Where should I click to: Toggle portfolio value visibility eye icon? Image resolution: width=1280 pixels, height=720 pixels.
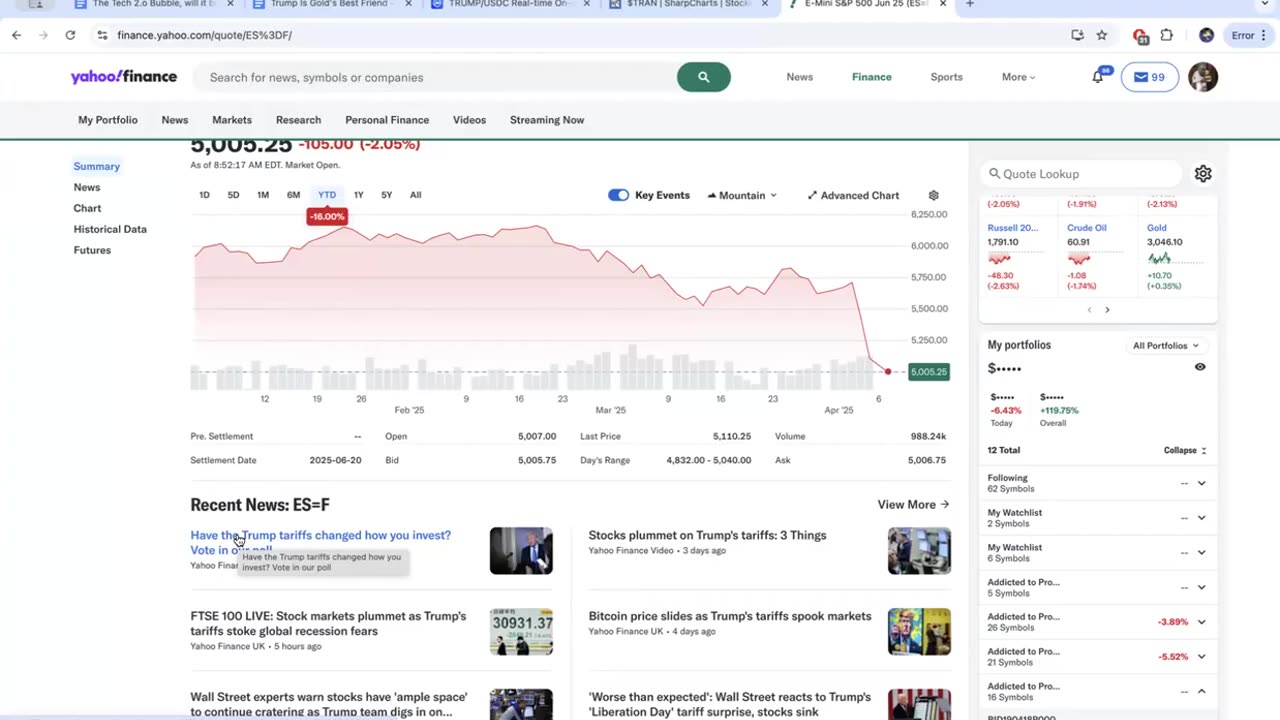tap(1200, 367)
